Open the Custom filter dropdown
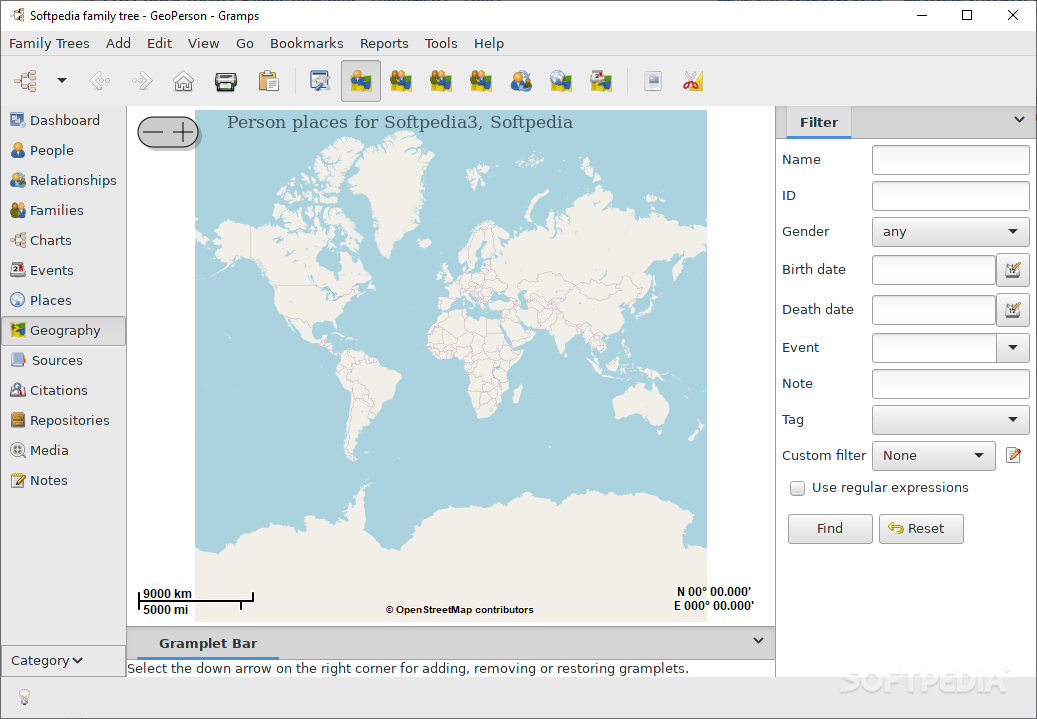The height and width of the screenshot is (719, 1037). pyautogui.click(x=934, y=456)
